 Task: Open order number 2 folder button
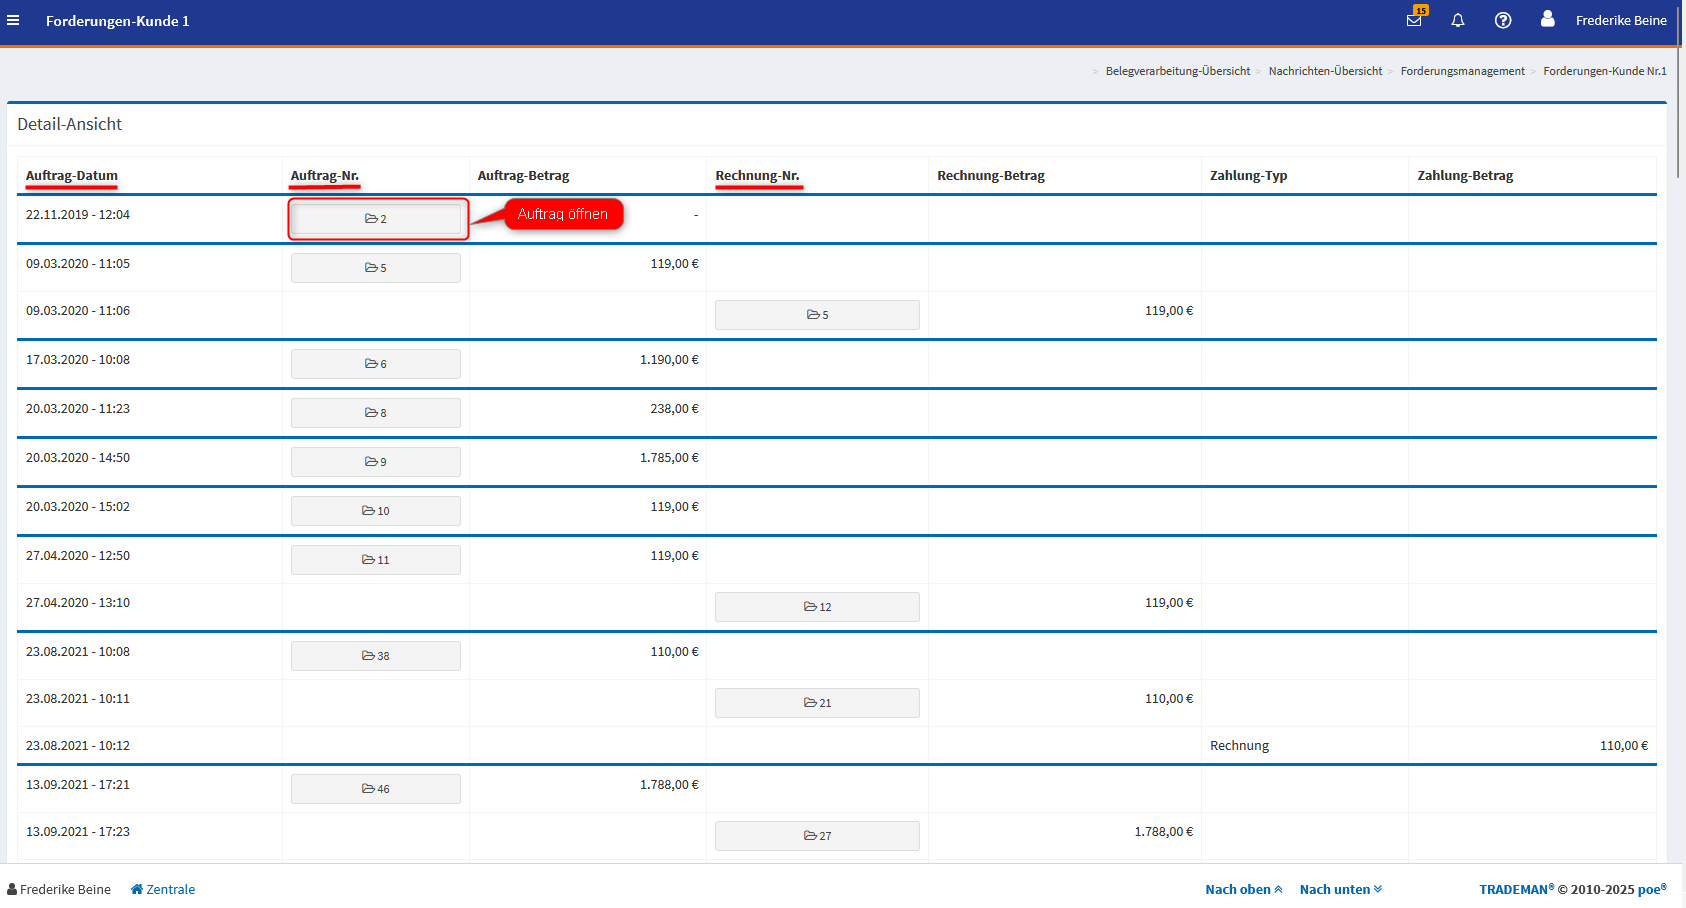pyautogui.click(x=376, y=219)
